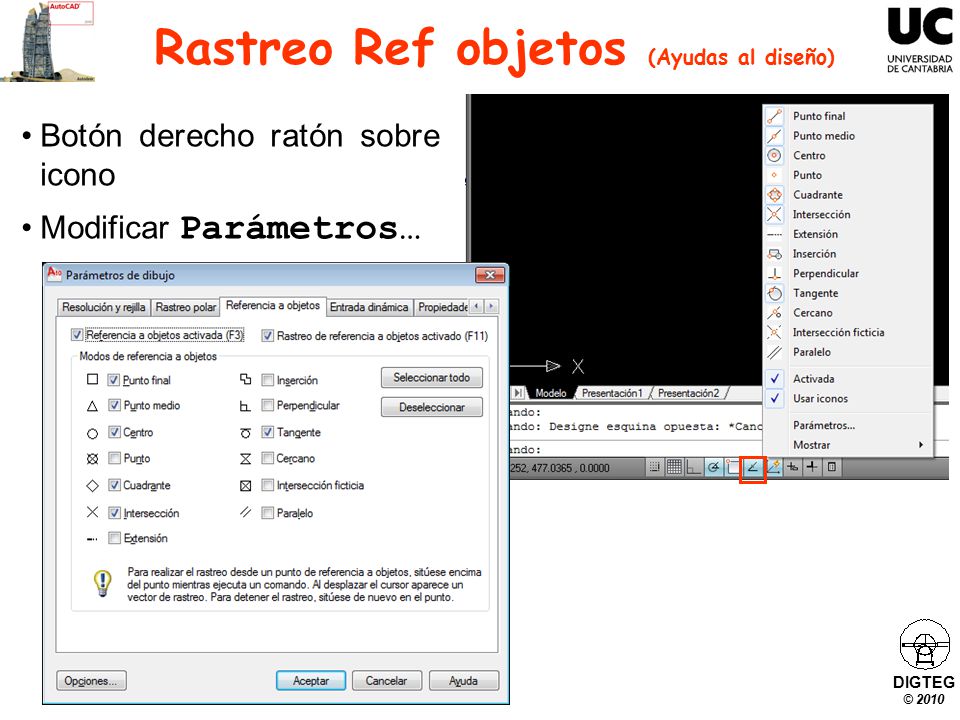Screen dimensions: 960x720
Task: Toggle Usar iconos in context menu
Action: [848, 398]
